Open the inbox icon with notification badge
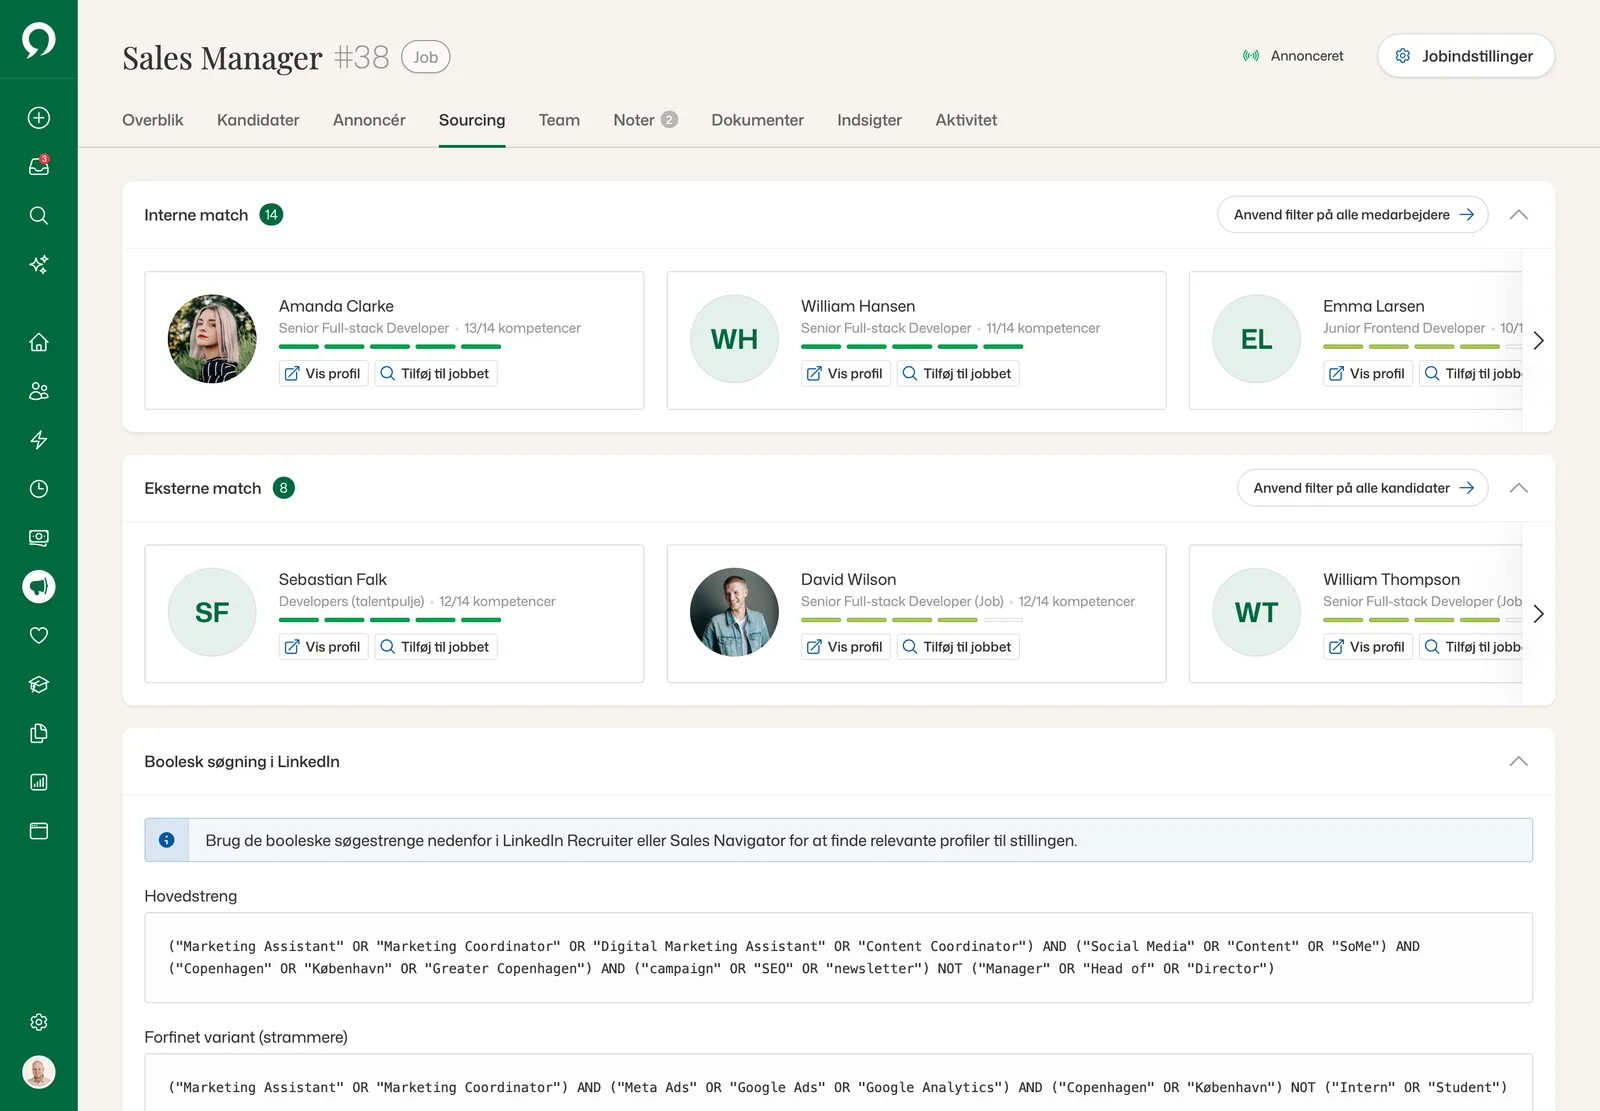Image resolution: width=1600 pixels, height=1111 pixels. (39, 166)
